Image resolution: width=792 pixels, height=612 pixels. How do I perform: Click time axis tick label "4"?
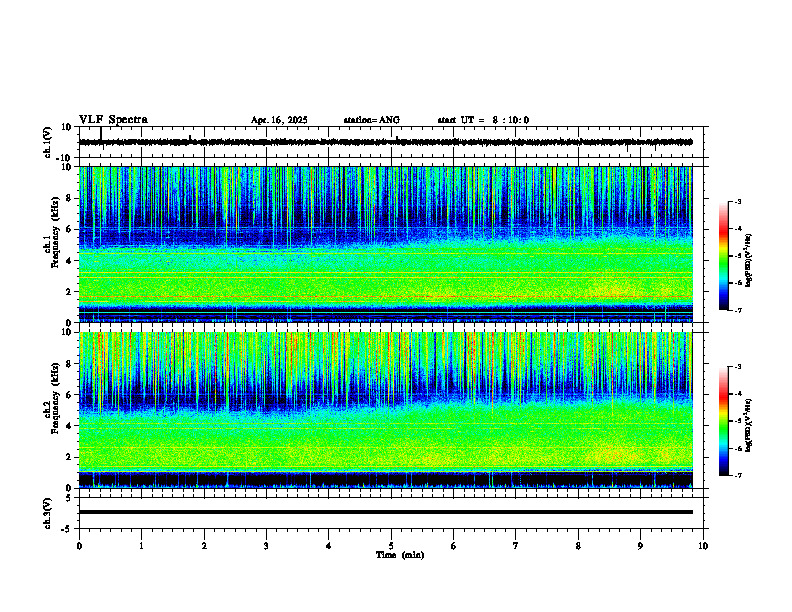[x=329, y=546]
